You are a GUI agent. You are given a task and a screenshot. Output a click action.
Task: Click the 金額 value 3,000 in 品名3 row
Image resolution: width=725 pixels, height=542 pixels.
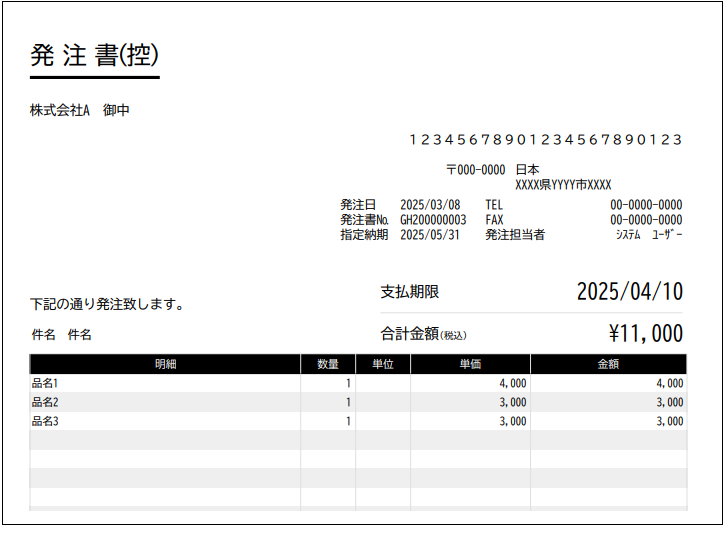click(x=670, y=421)
